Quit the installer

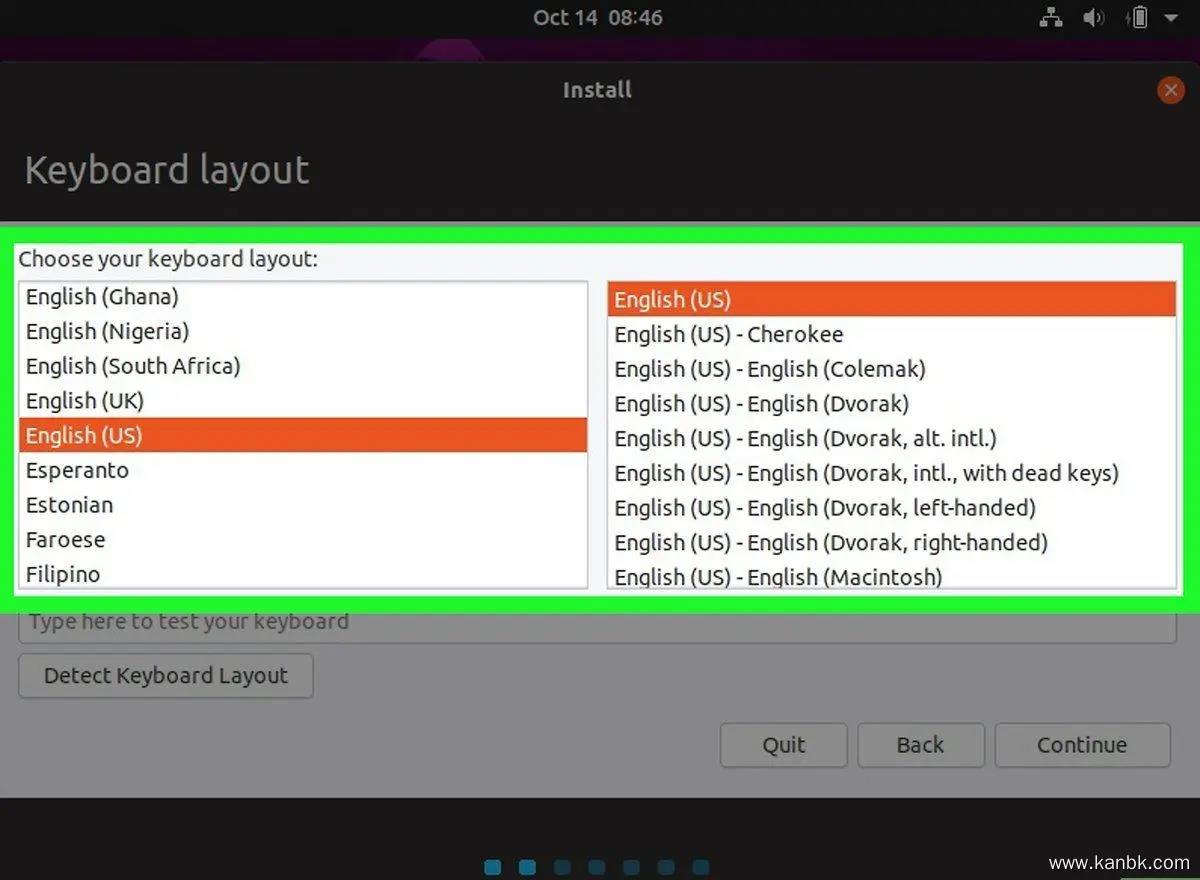[x=783, y=745]
